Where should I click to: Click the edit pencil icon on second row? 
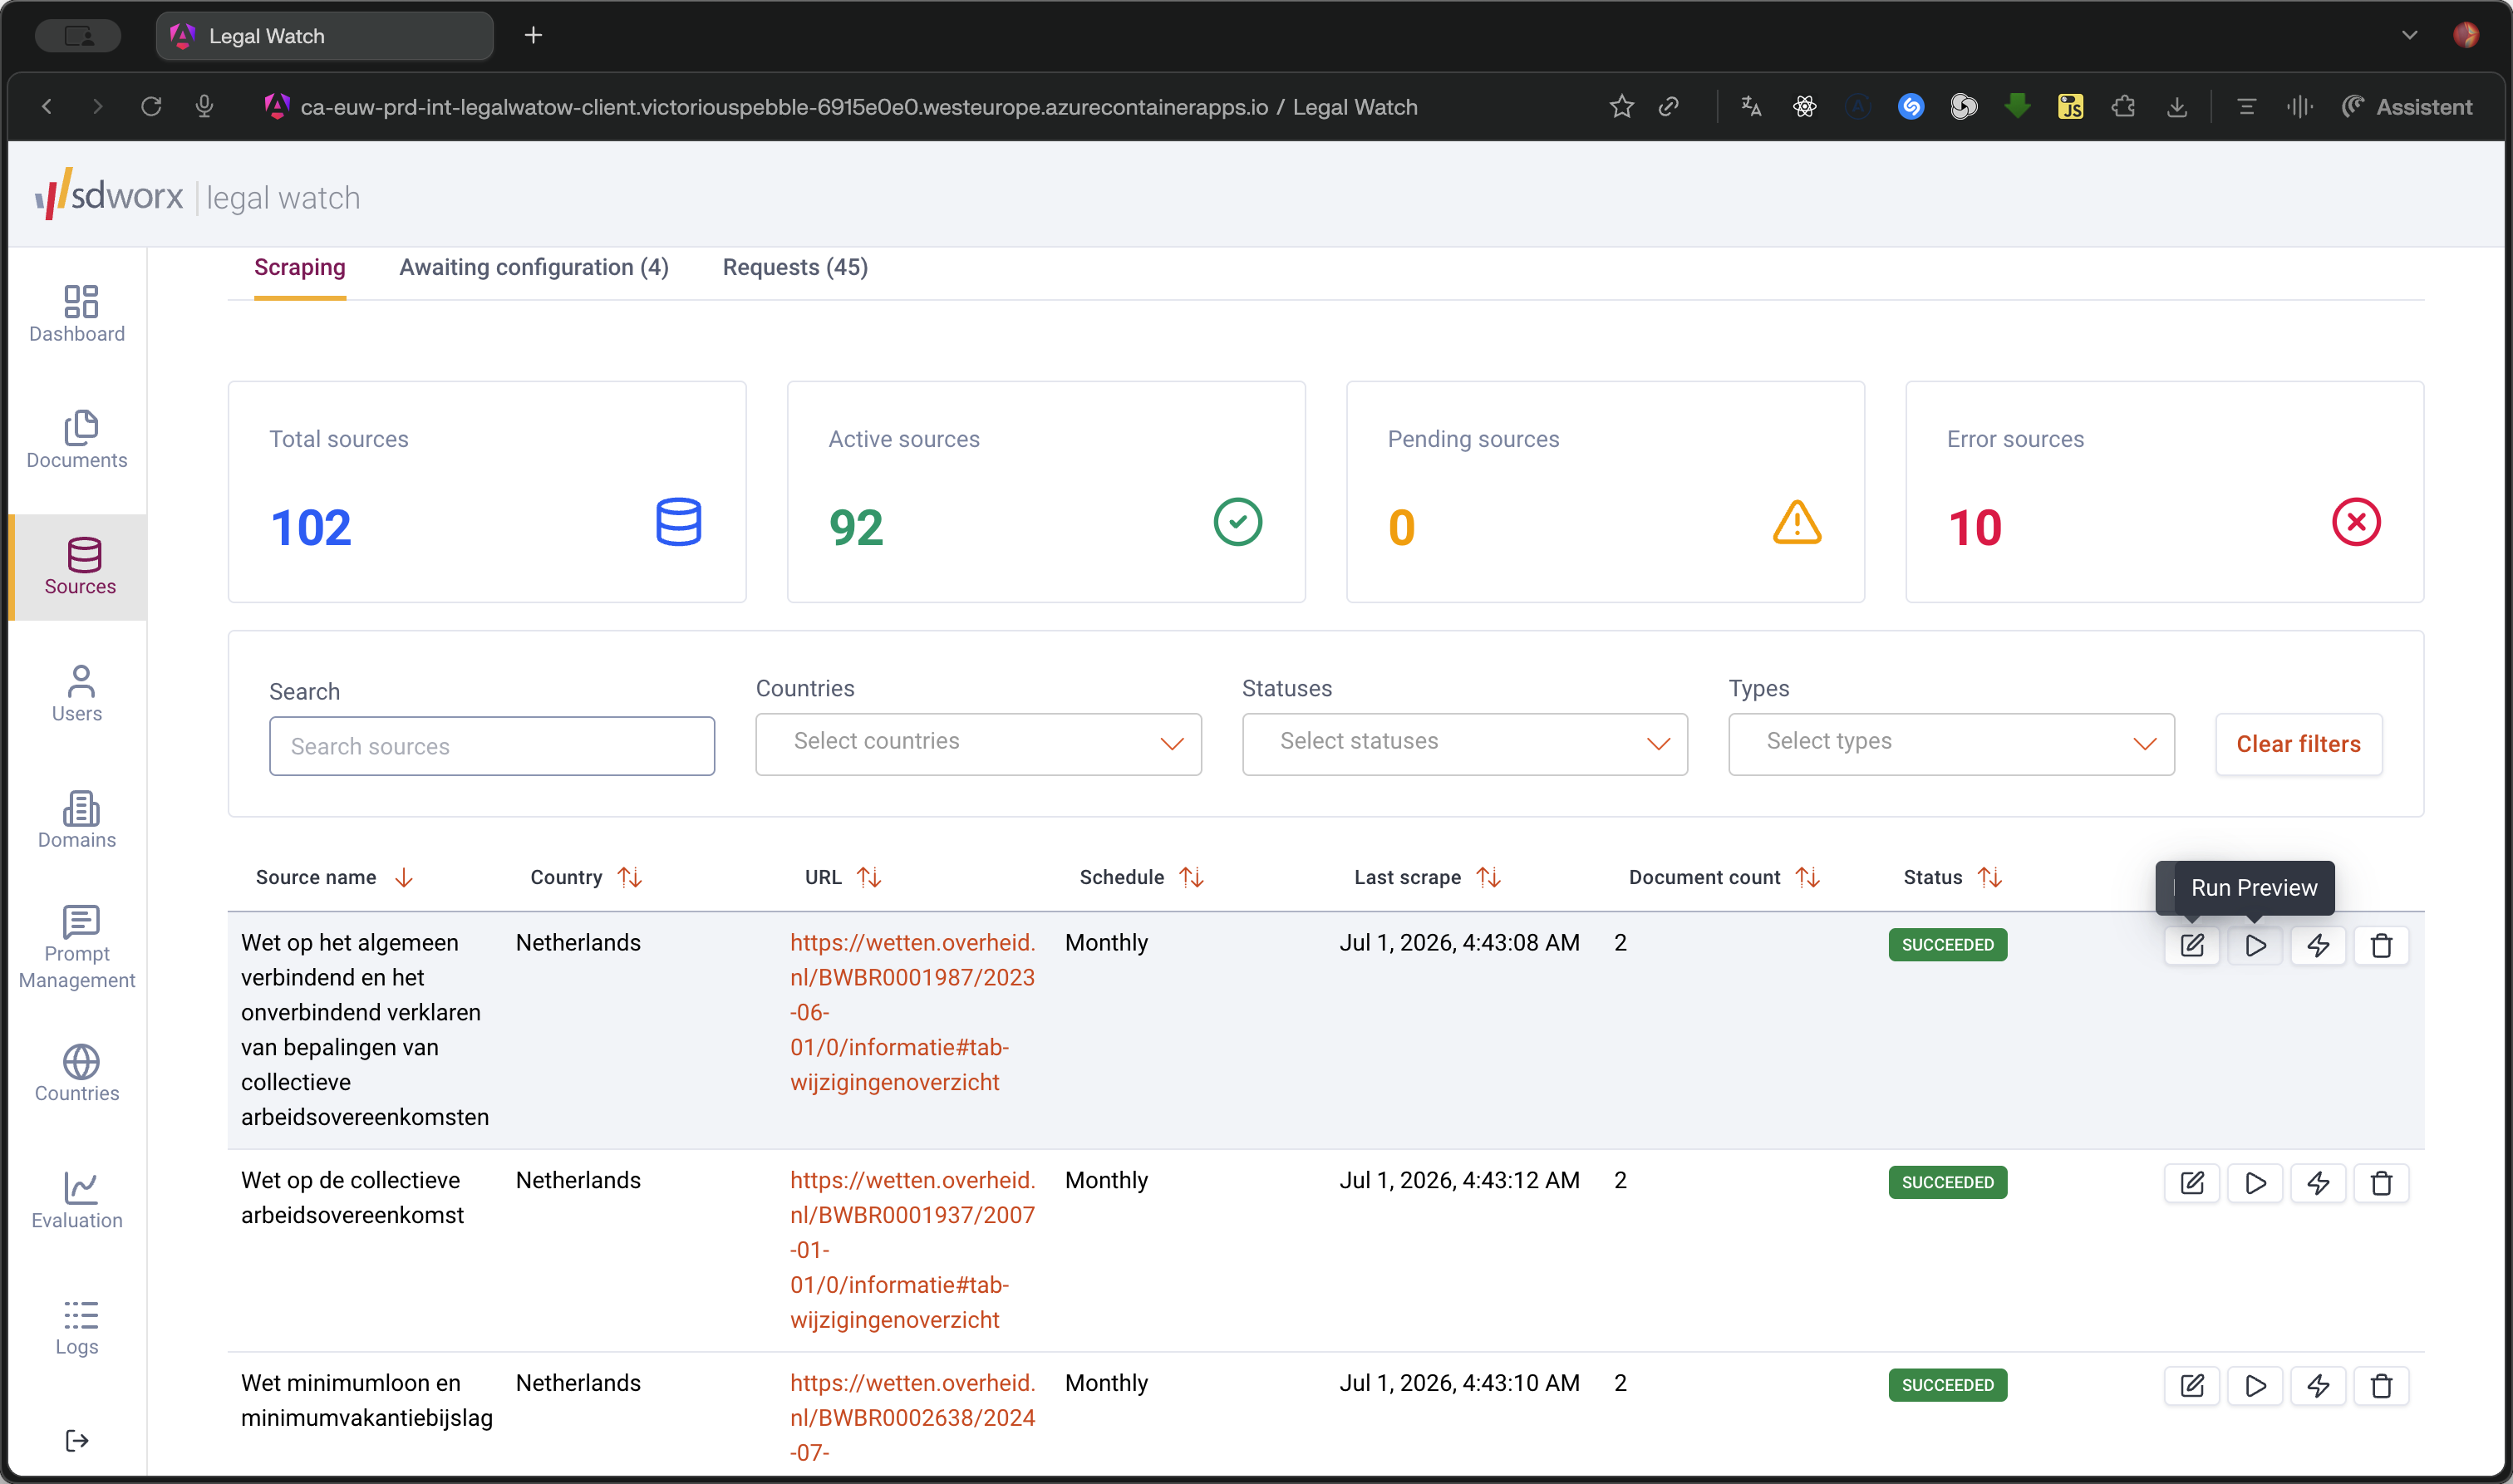(2191, 1183)
